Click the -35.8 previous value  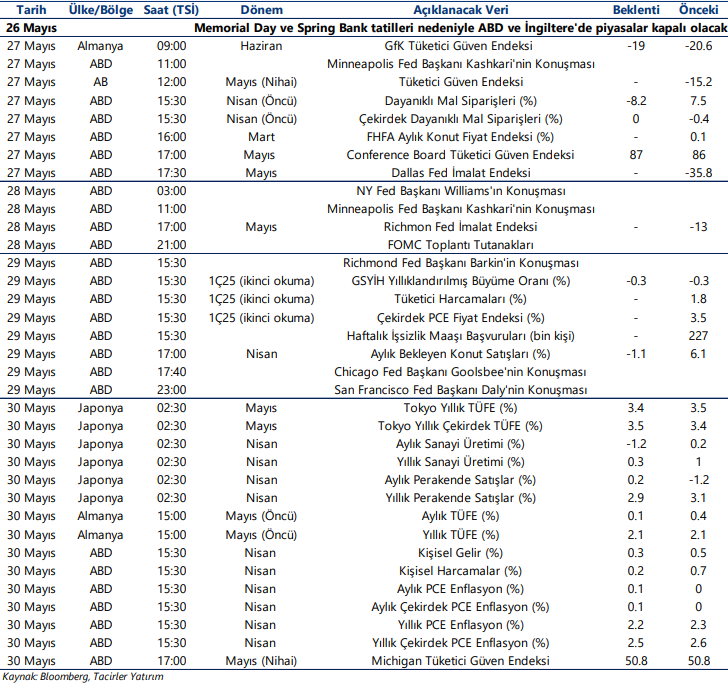pos(698,173)
